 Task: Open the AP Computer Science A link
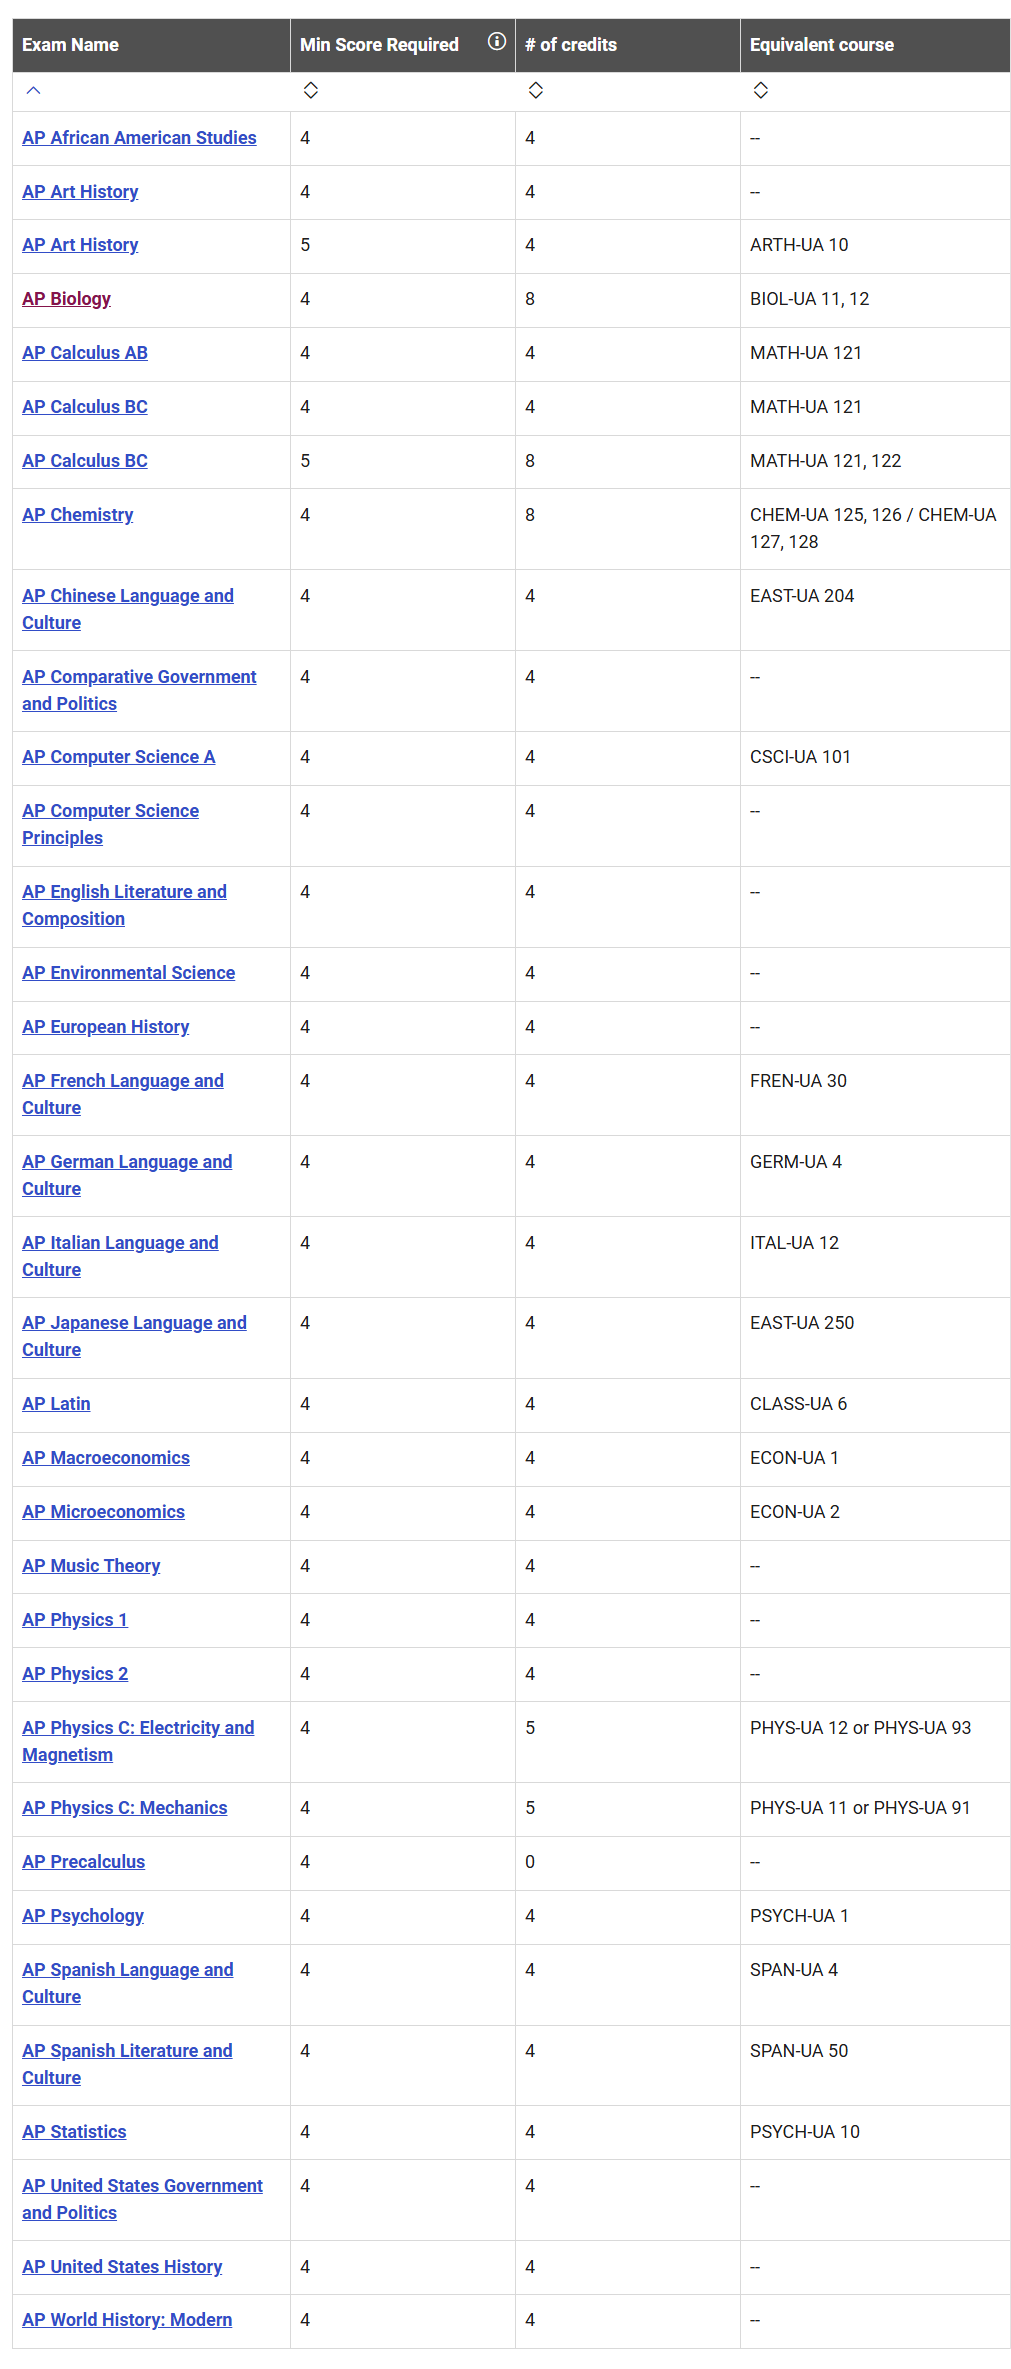[118, 757]
